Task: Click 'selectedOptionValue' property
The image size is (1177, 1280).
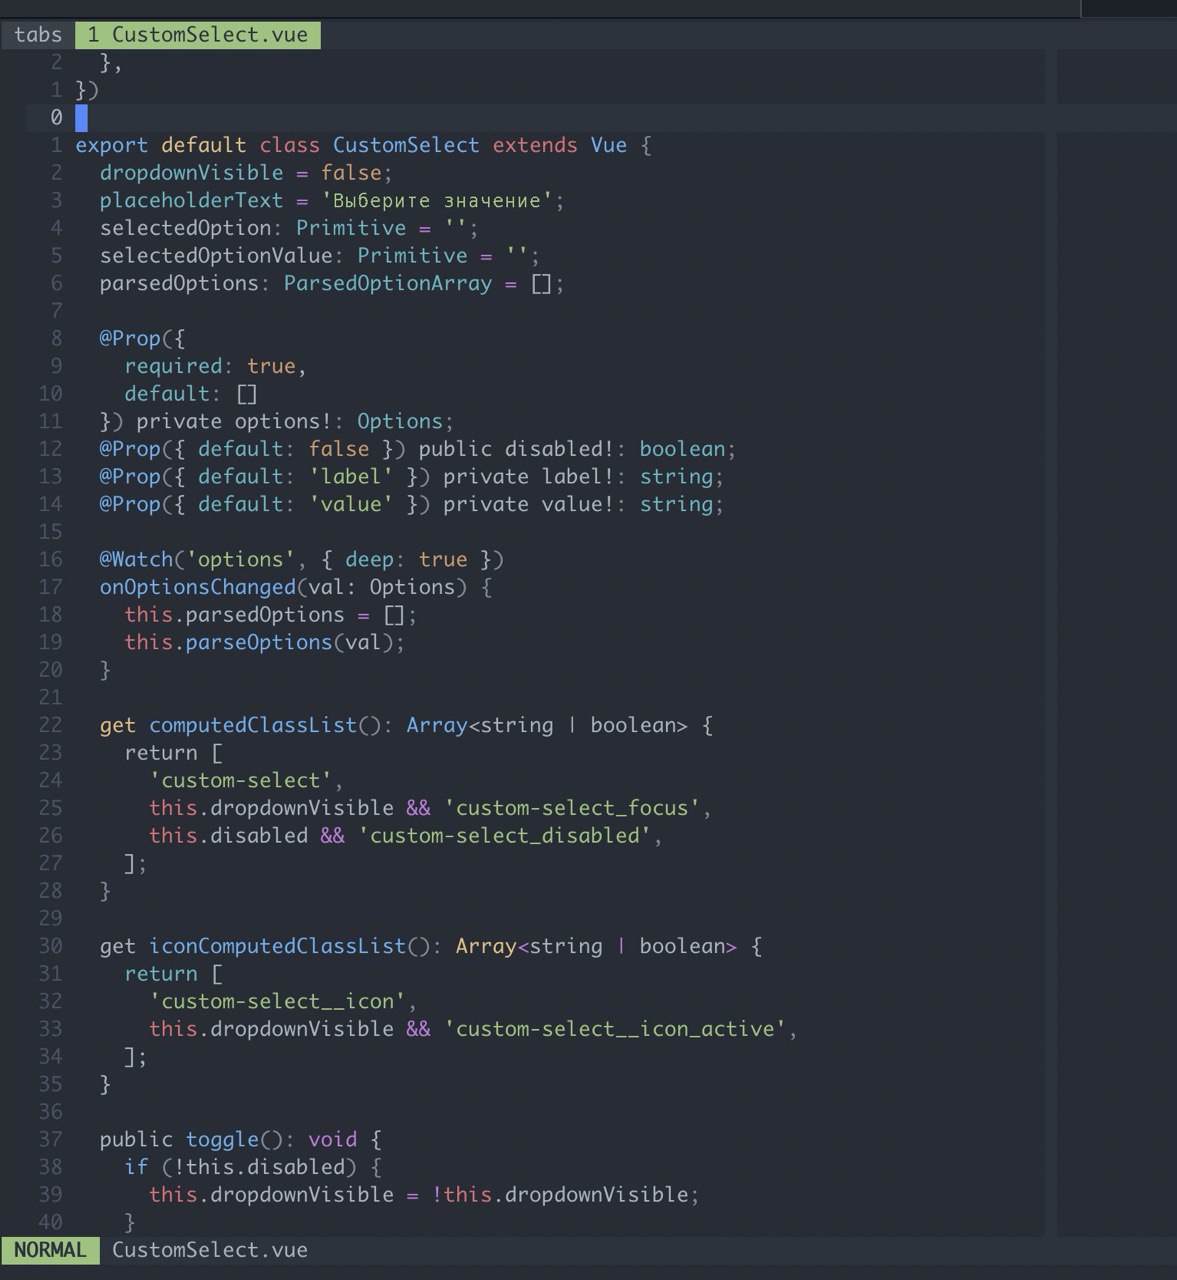Action: [x=216, y=256]
